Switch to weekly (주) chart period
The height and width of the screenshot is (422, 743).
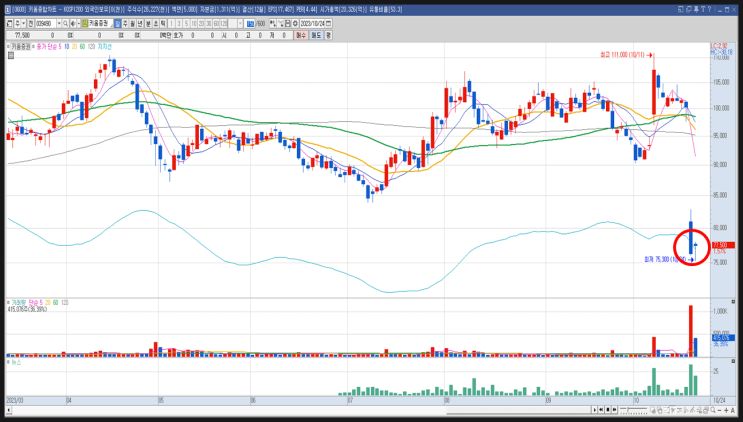point(125,23)
